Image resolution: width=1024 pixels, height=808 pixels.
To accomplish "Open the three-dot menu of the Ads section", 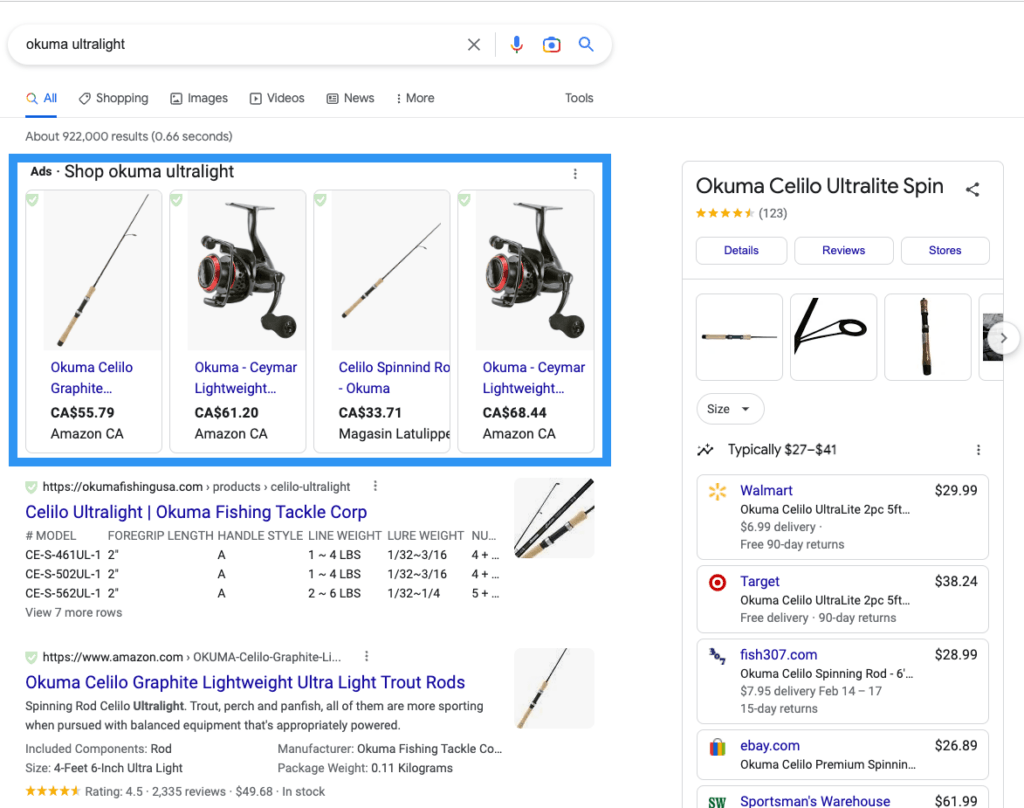I will (575, 174).
